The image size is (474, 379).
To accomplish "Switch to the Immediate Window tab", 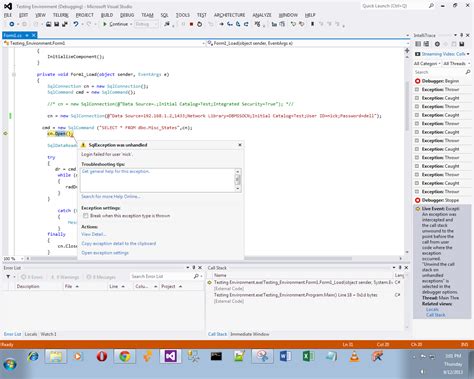I will click(x=250, y=334).
